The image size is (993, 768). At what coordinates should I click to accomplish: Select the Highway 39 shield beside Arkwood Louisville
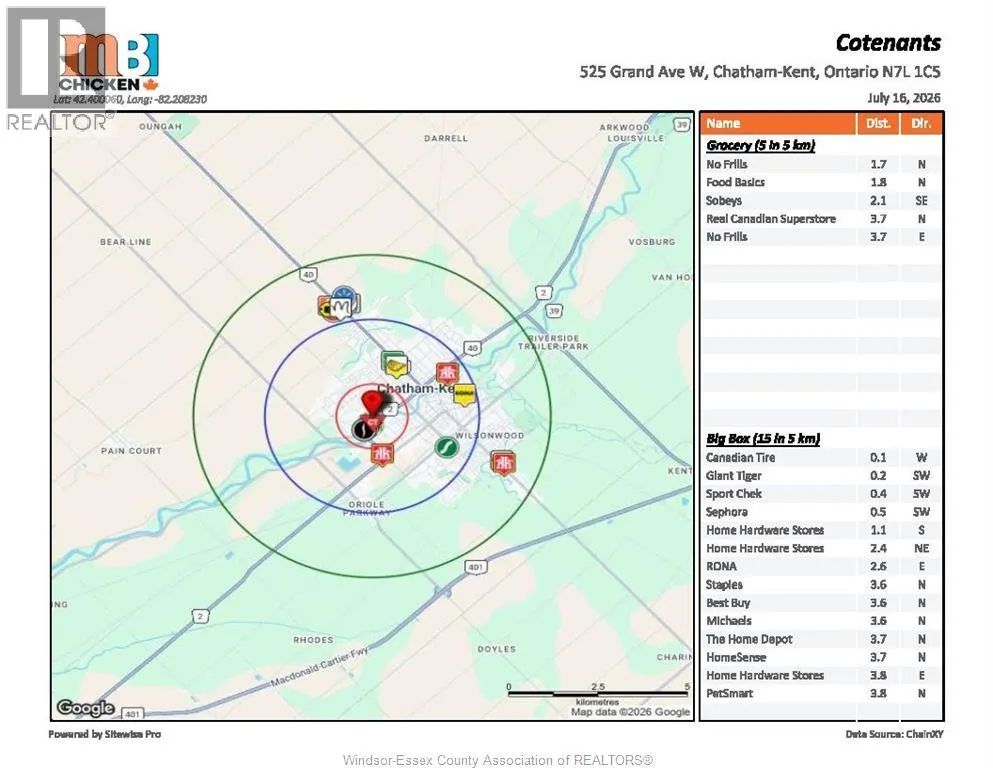pyautogui.click(x=681, y=124)
